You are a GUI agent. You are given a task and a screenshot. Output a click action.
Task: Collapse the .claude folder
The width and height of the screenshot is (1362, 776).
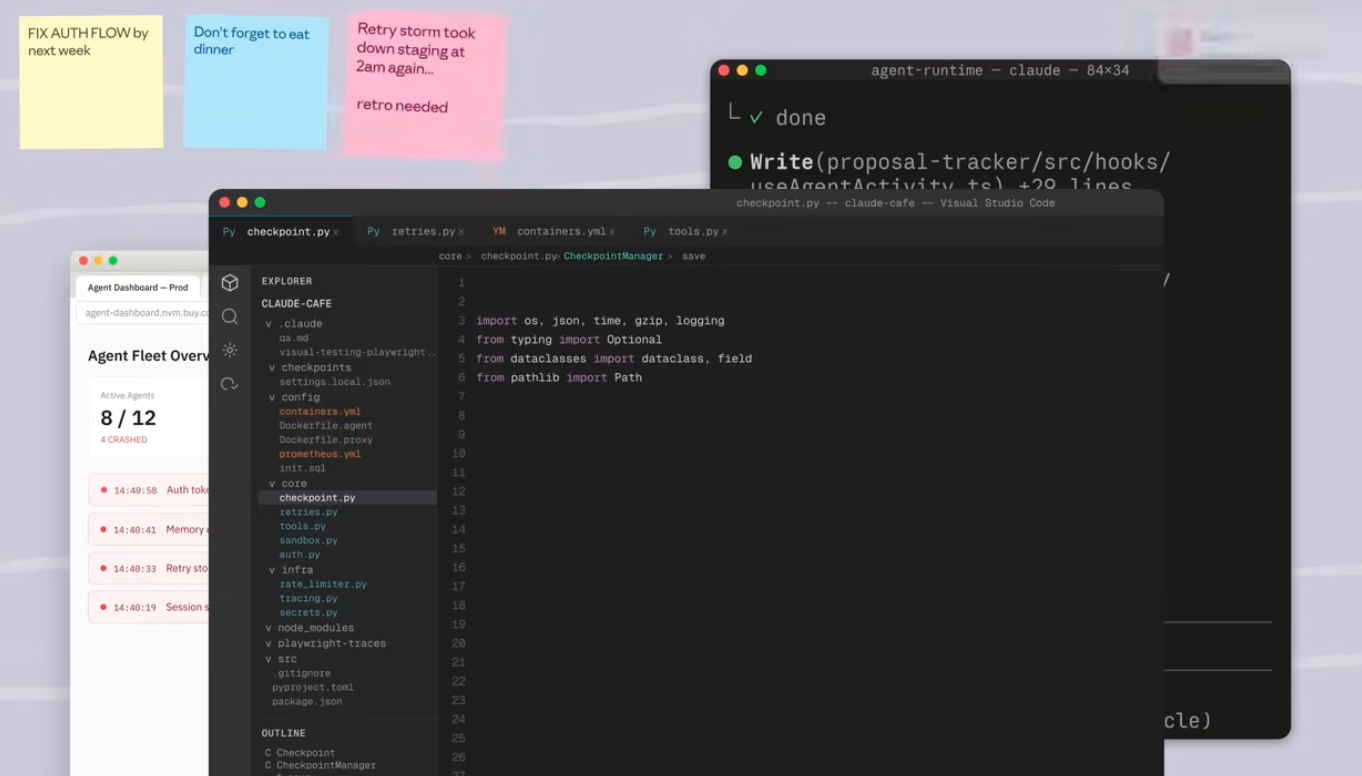[x=293, y=324]
